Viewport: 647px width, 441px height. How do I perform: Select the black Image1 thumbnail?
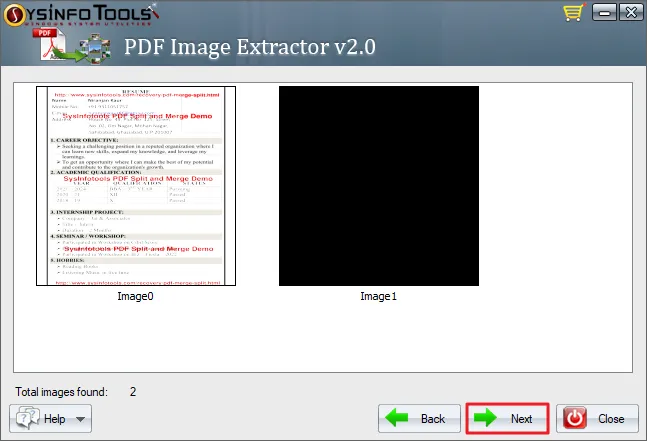379,186
